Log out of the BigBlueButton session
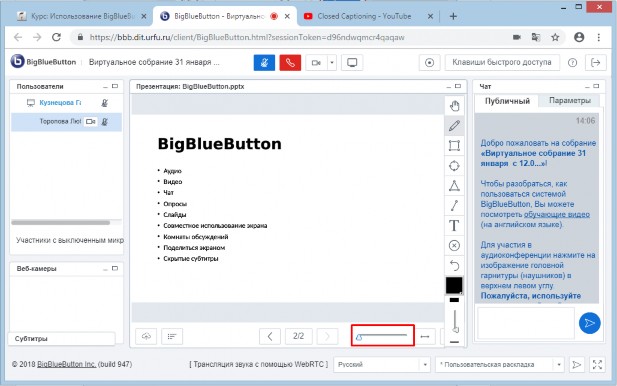 (596, 63)
